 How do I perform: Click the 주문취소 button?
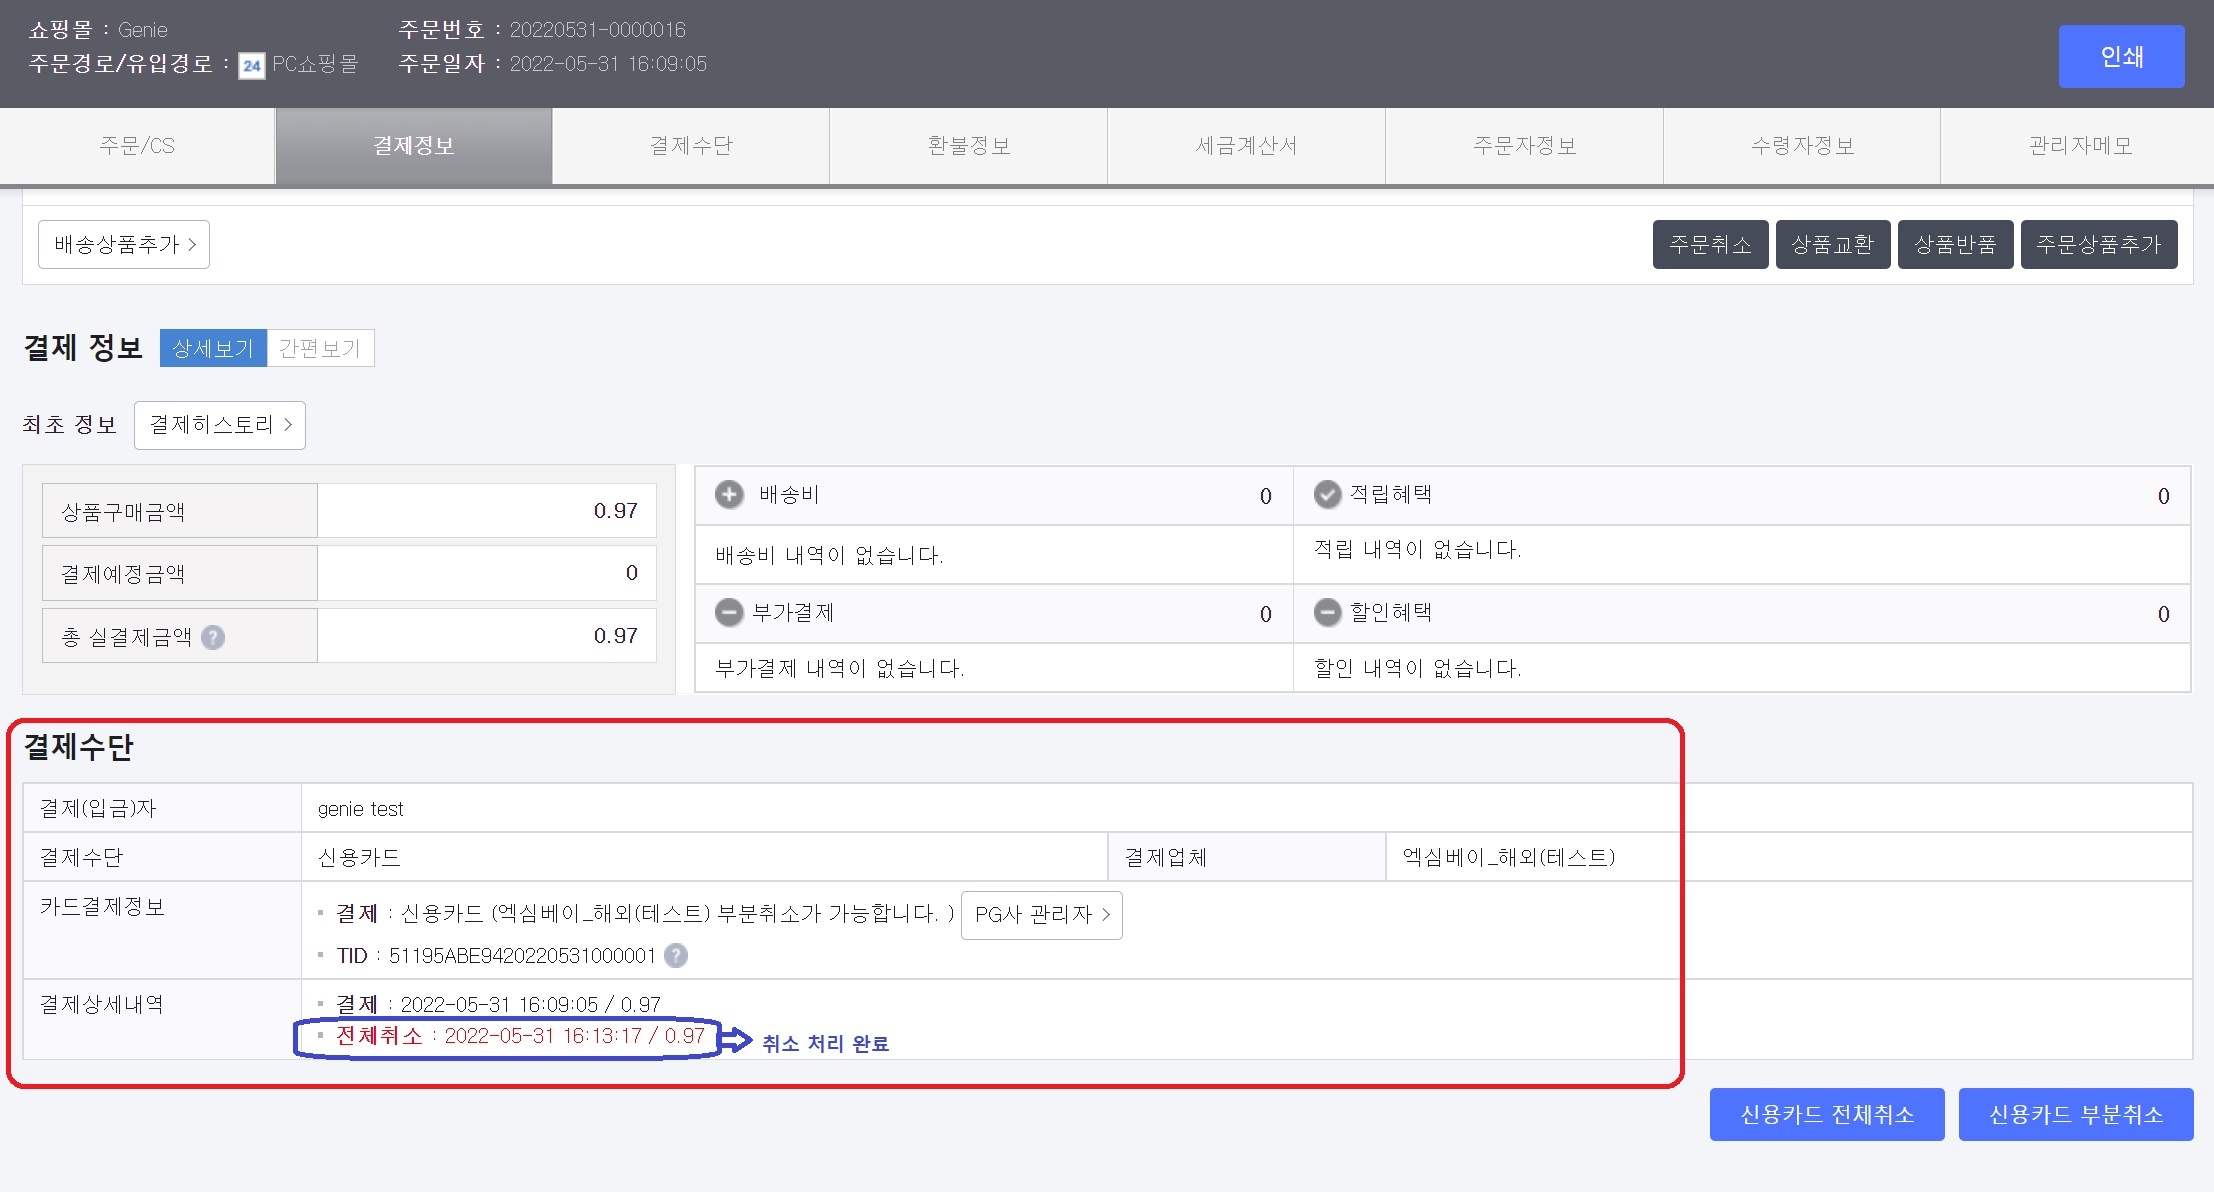1710,245
